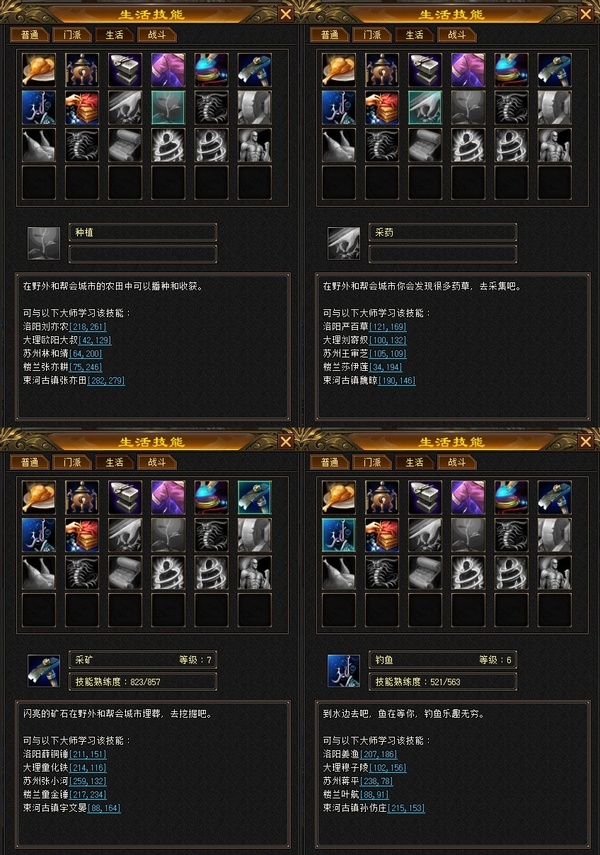
Task: Click the 技能熟练度 823/857 proficiency bar
Action: [x=143, y=682]
